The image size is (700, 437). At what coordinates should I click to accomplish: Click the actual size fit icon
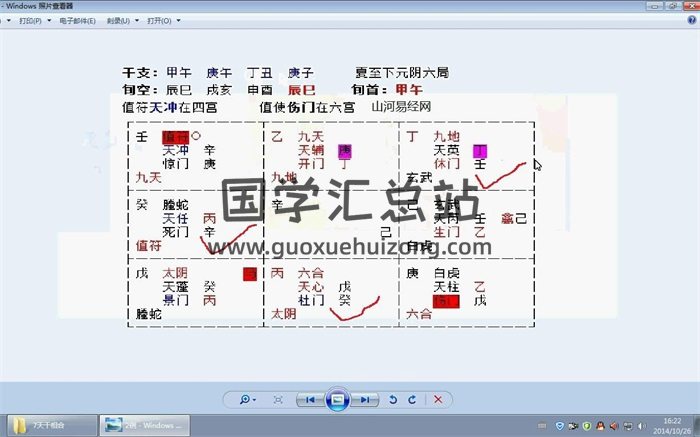click(x=278, y=399)
